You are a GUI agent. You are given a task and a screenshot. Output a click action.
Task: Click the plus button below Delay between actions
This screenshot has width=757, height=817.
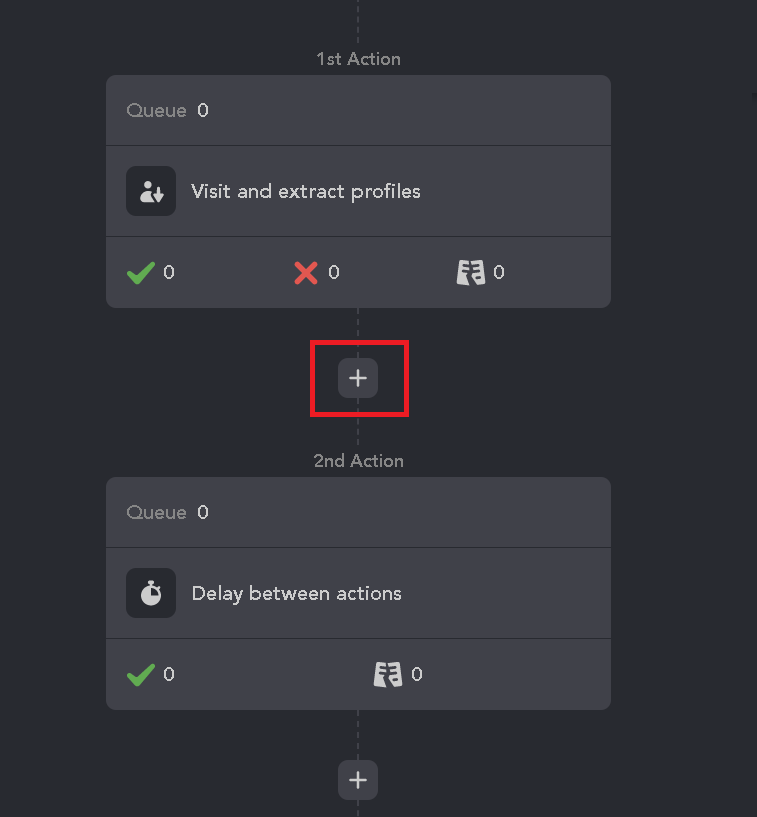tap(358, 780)
